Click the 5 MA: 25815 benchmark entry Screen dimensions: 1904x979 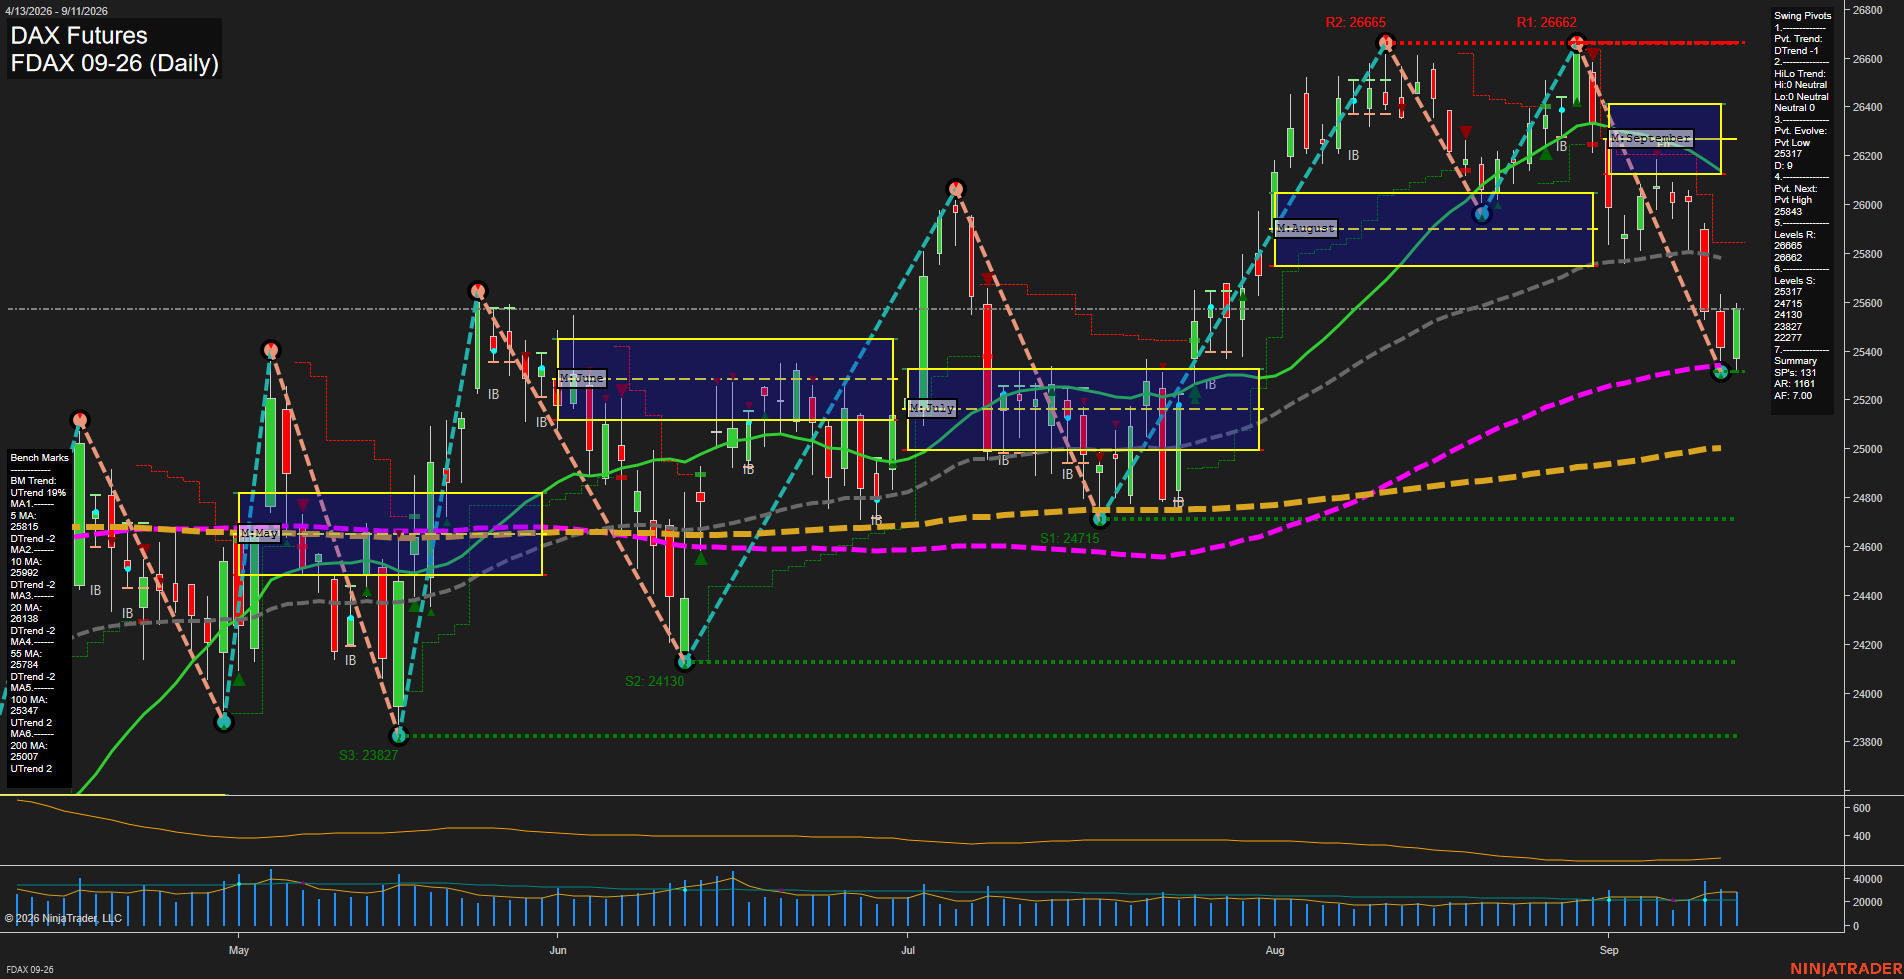[x=24, y=521]
